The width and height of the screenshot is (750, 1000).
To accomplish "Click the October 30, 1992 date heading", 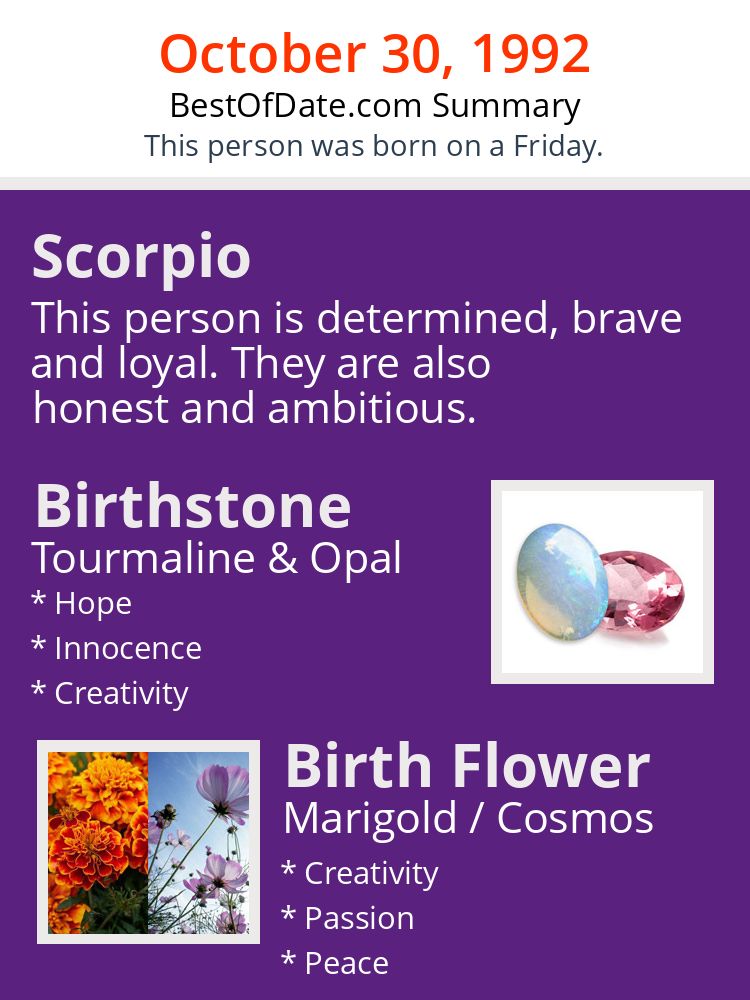I will pos(375,54).
